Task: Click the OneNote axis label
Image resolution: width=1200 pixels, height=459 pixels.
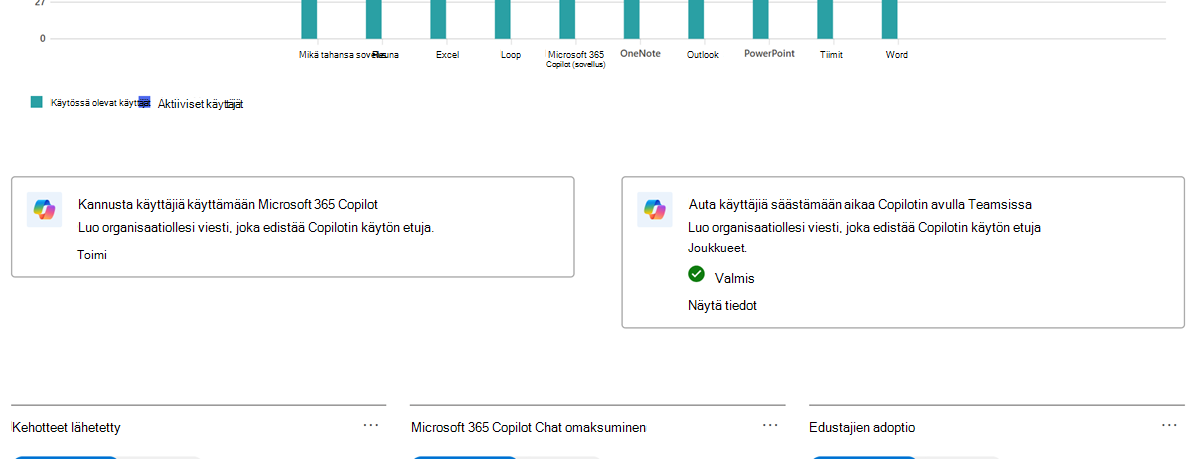Action: pos(640,54)
